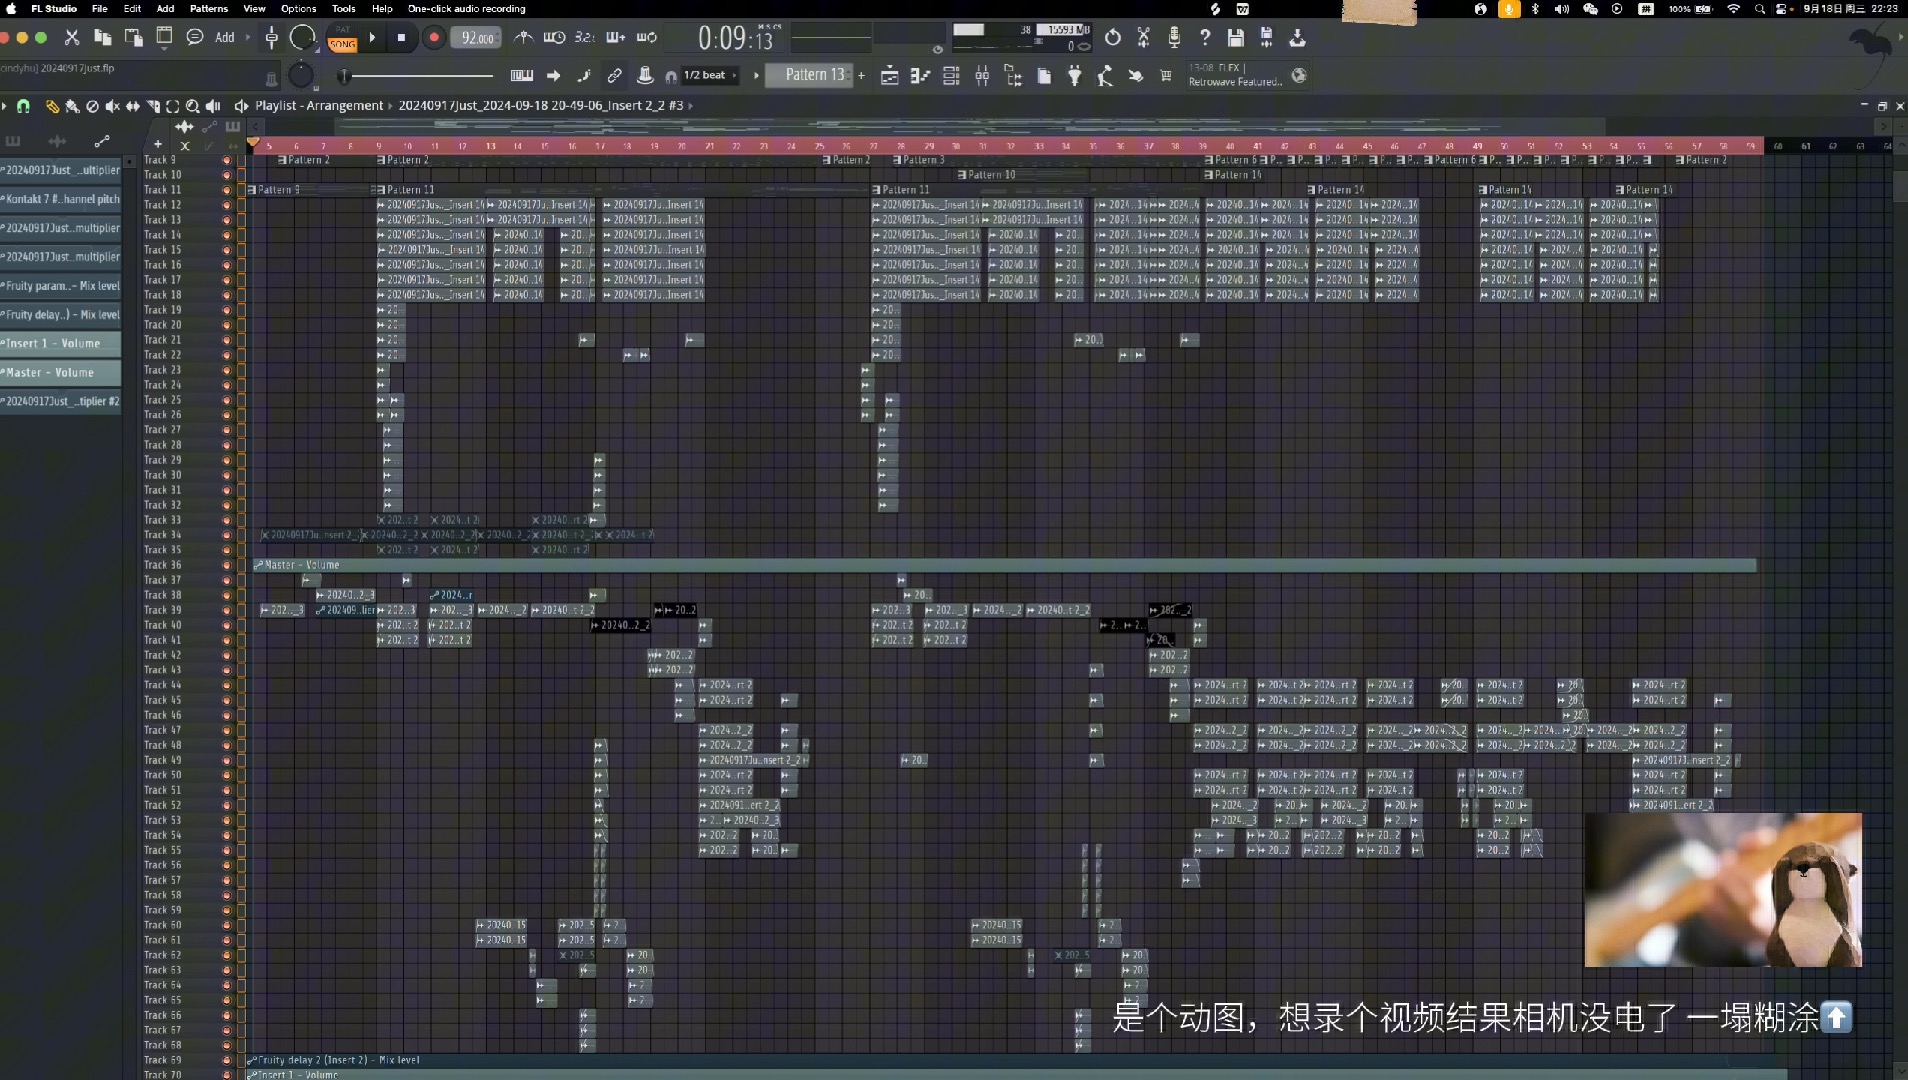The image size is (1908, 1080).
Task: Mute Track 52 via its dot
Action: pos(226,805)
